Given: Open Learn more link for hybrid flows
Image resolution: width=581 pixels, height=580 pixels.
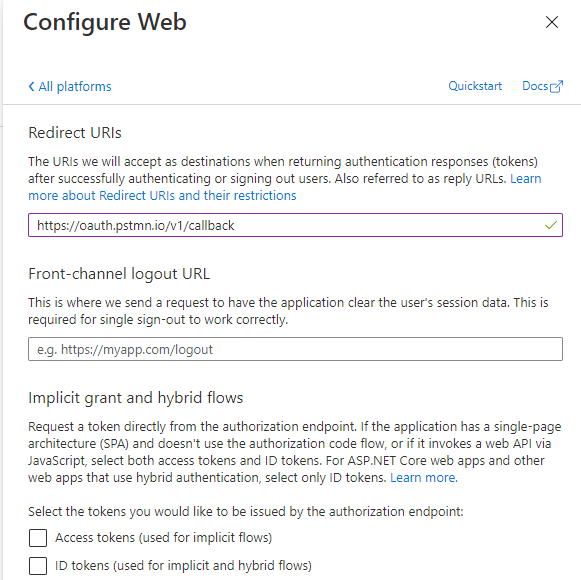Looking at the screenshot, I should 424,477.
